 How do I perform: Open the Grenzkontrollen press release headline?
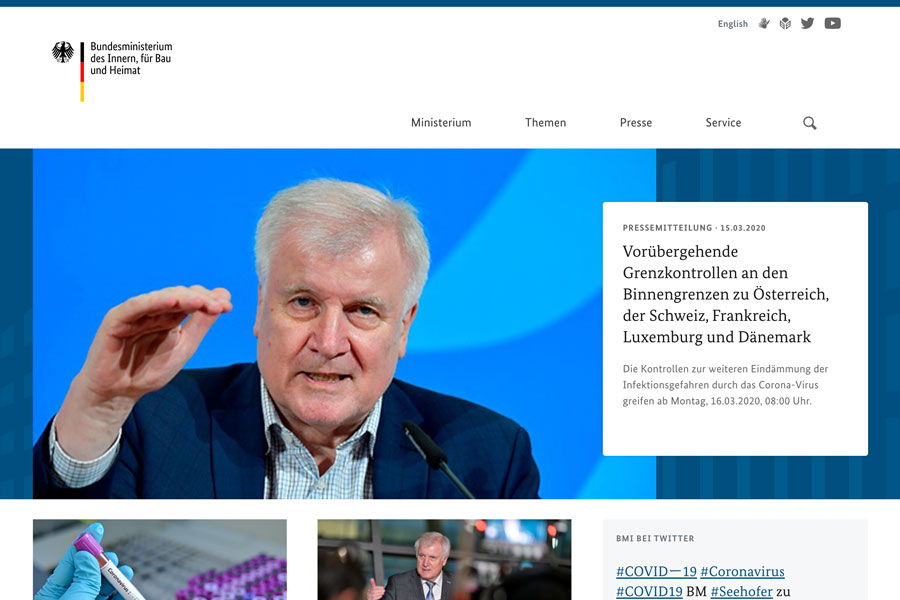click(x=726, y=295)
